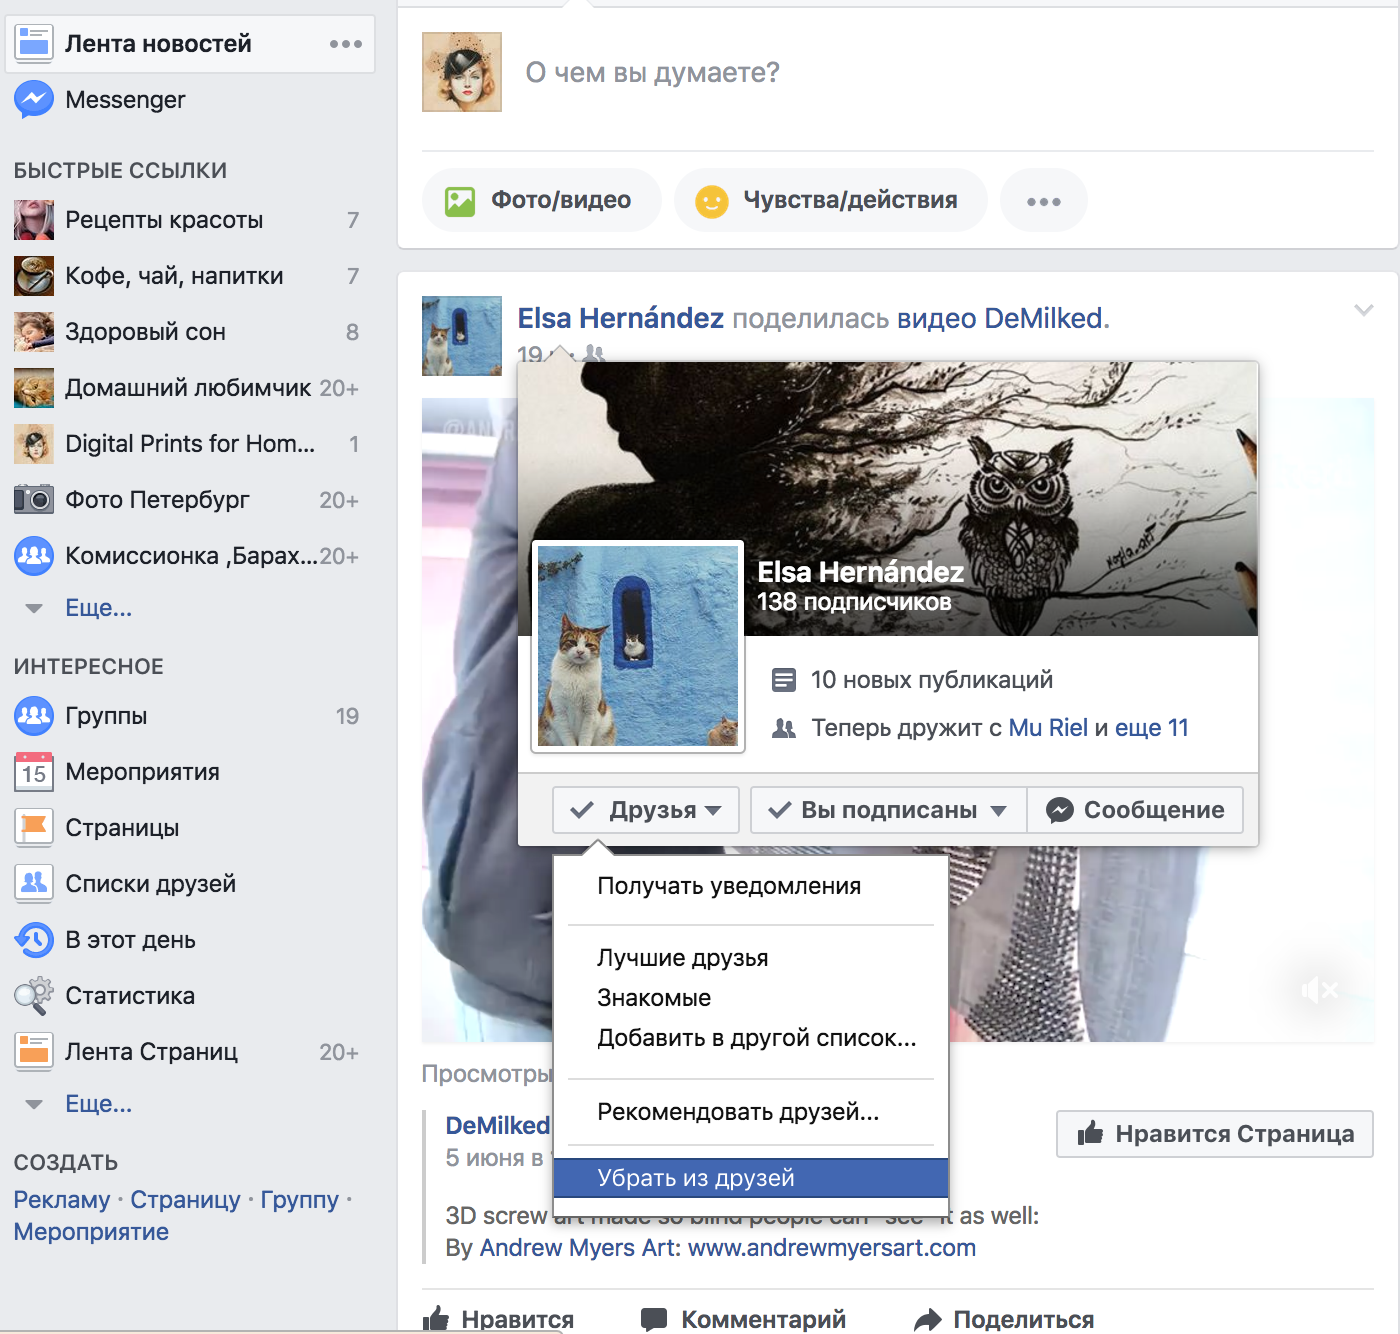Viewport: 1400px width, 1334px height.
Task: Click Комментарий under the post
Action: (x=743, y=1319)
